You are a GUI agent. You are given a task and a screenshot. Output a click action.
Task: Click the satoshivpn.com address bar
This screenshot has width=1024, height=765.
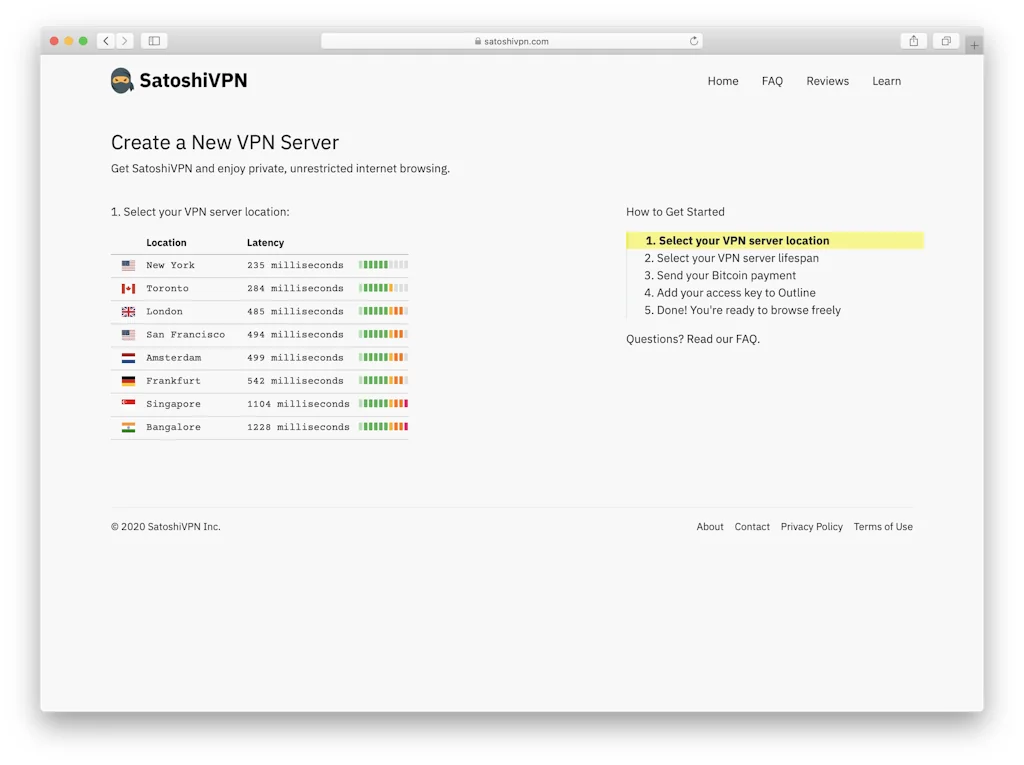point(511,41)
